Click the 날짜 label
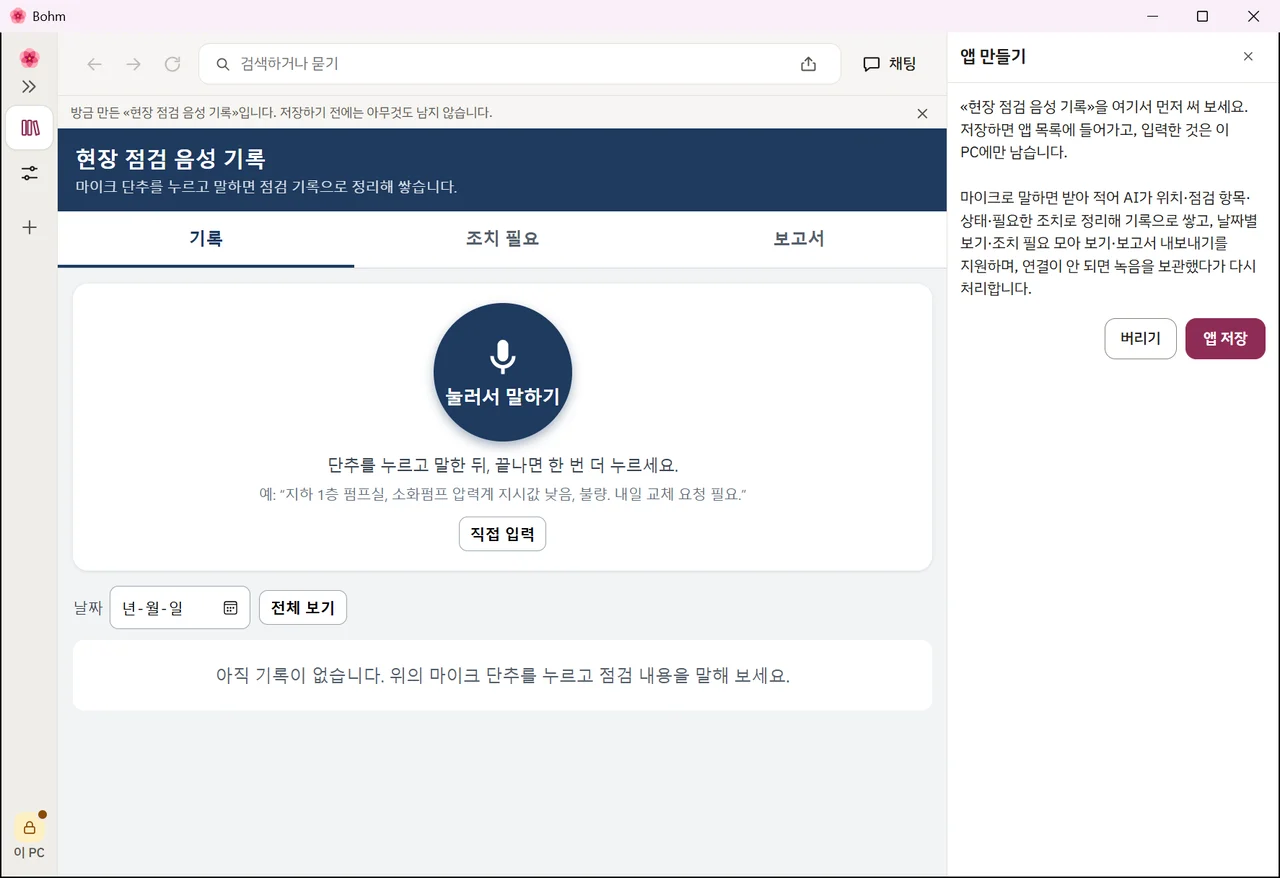The width and height of the screenshot is (1280, 878). [88, 608]
